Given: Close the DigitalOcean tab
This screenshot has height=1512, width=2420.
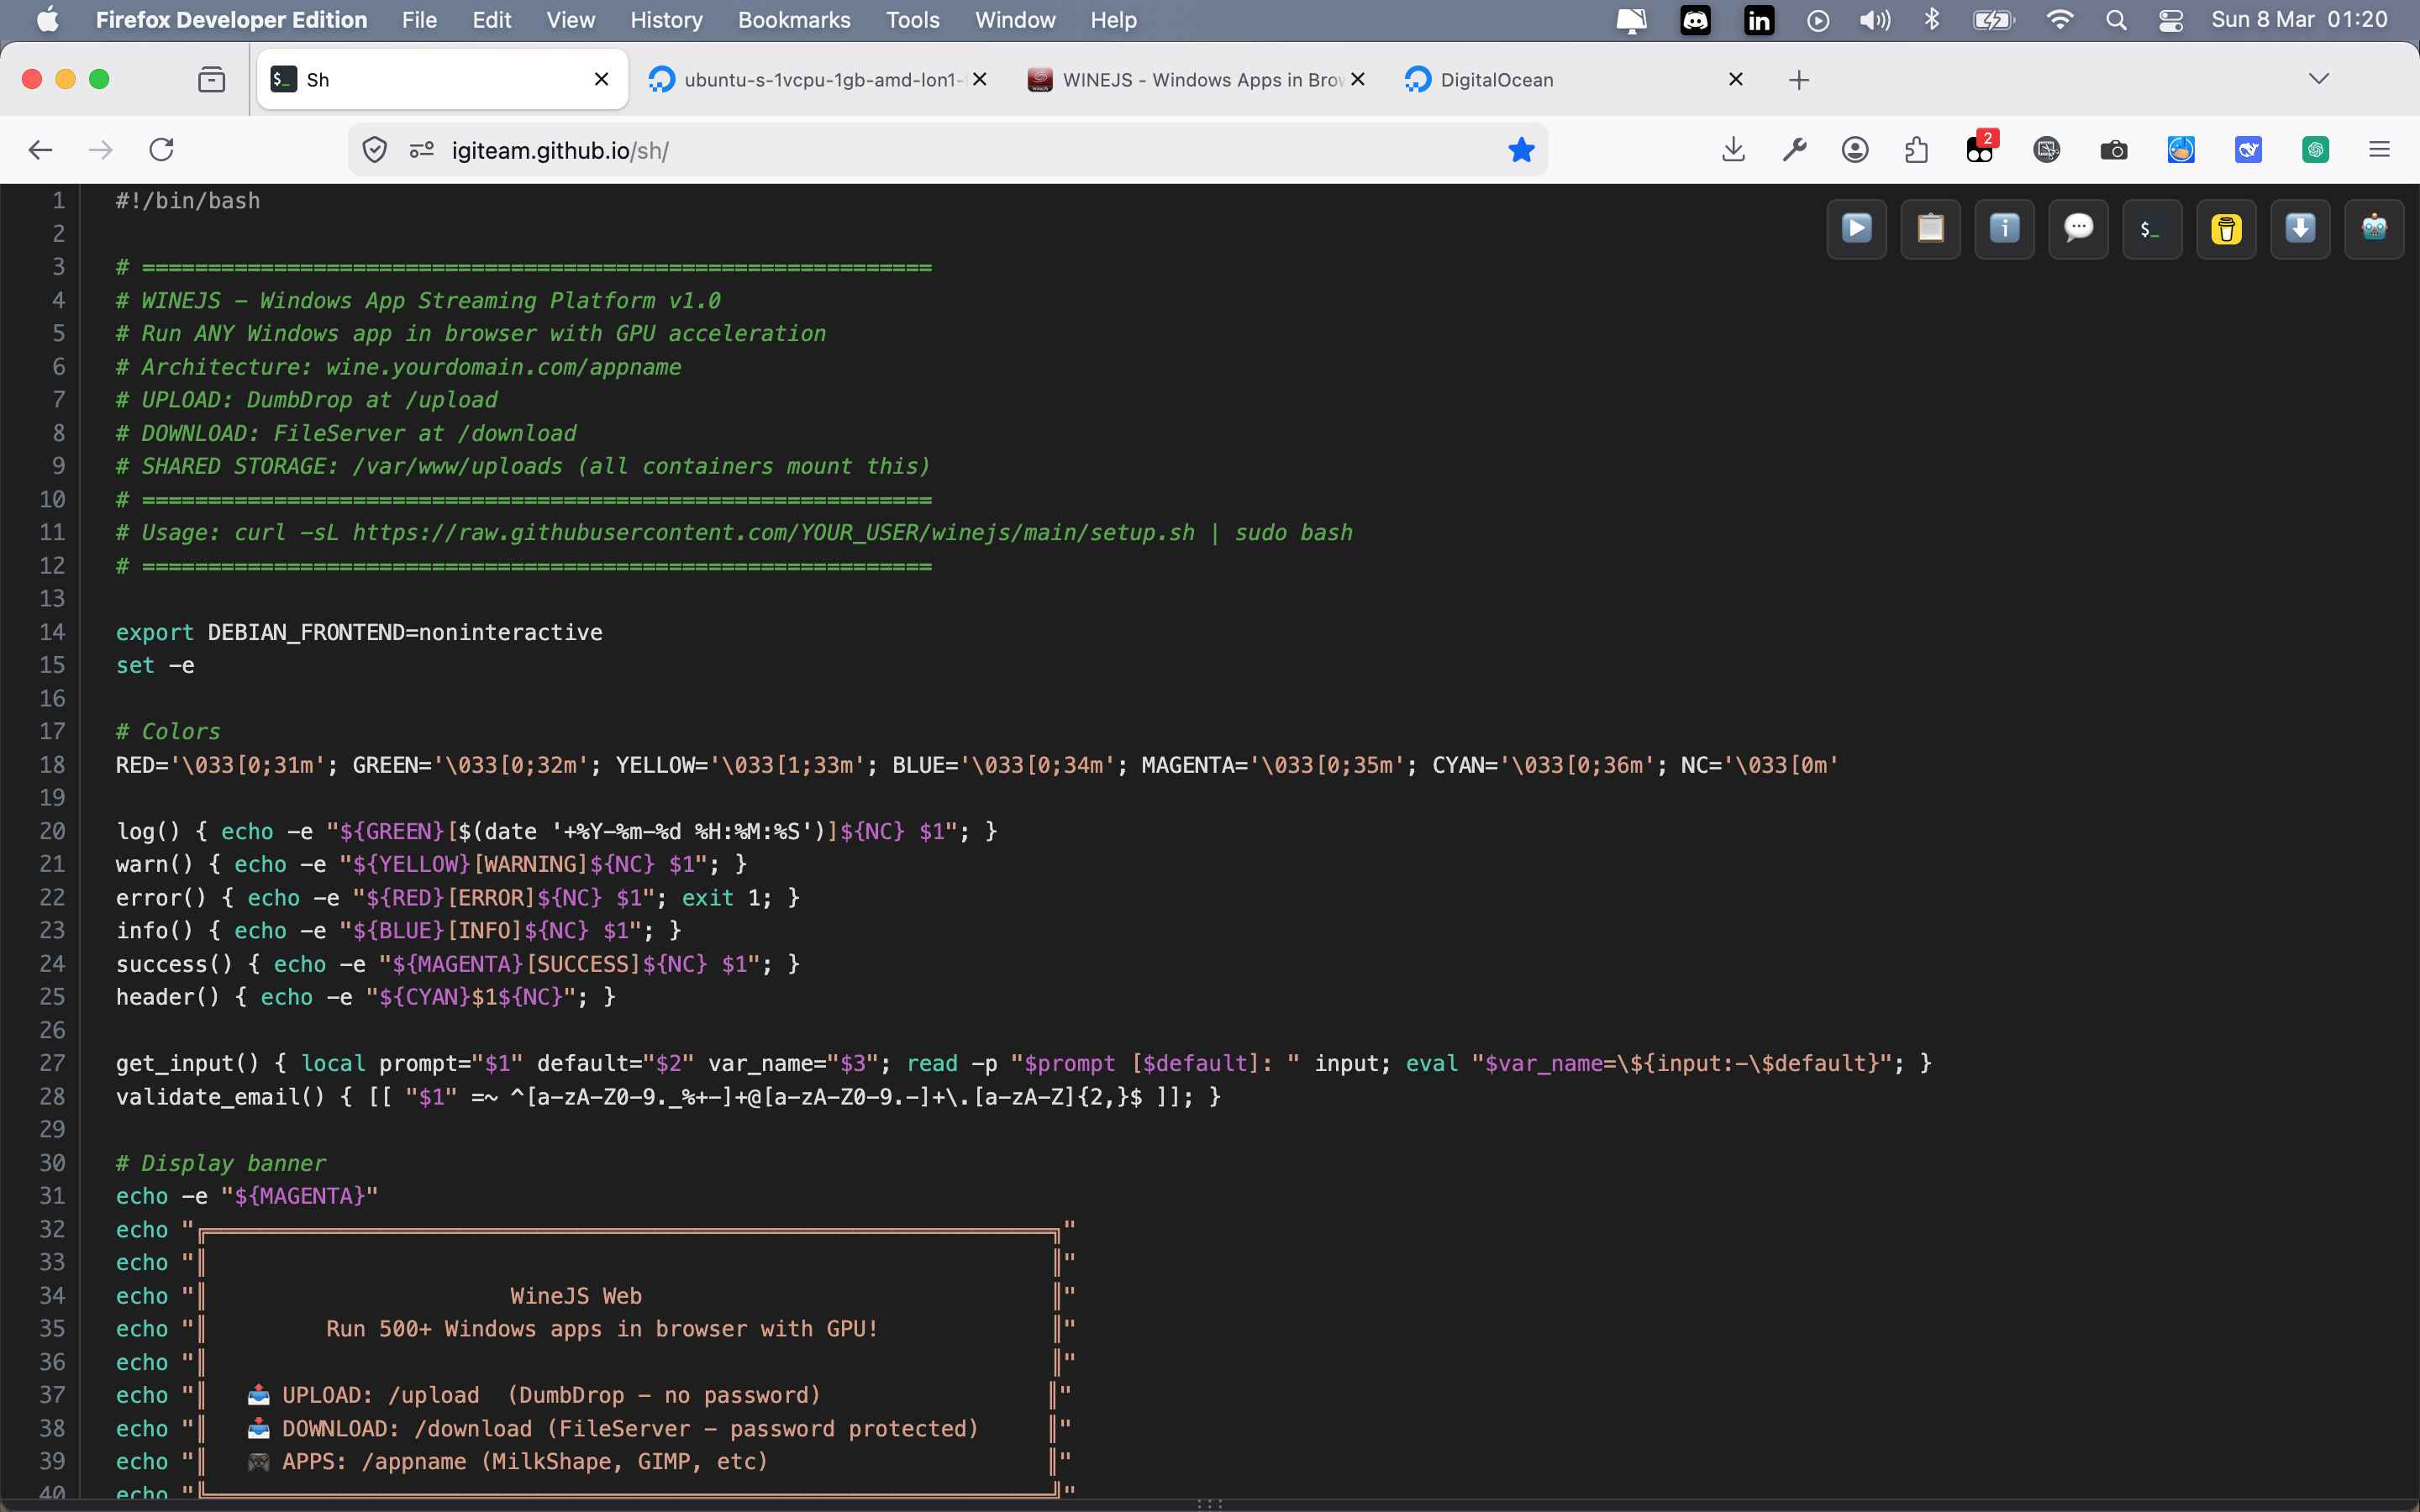Looking at the screenshot, I should click(x=1735, y=79).
